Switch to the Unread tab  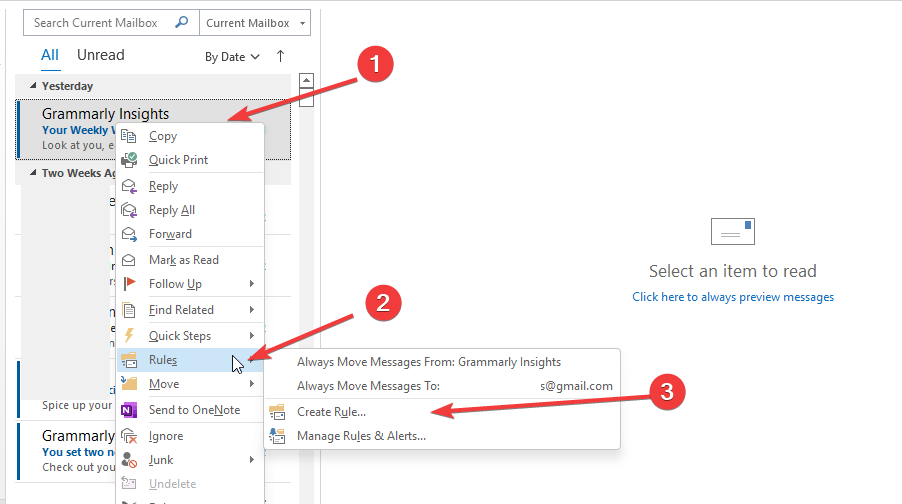pyautogui.click(x=101, y=55)
